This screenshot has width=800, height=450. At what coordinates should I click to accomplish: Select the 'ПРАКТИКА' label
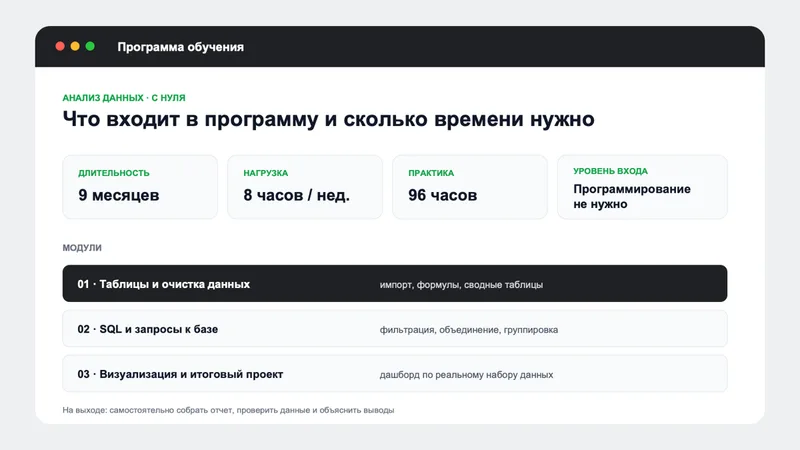click(431, 173)
